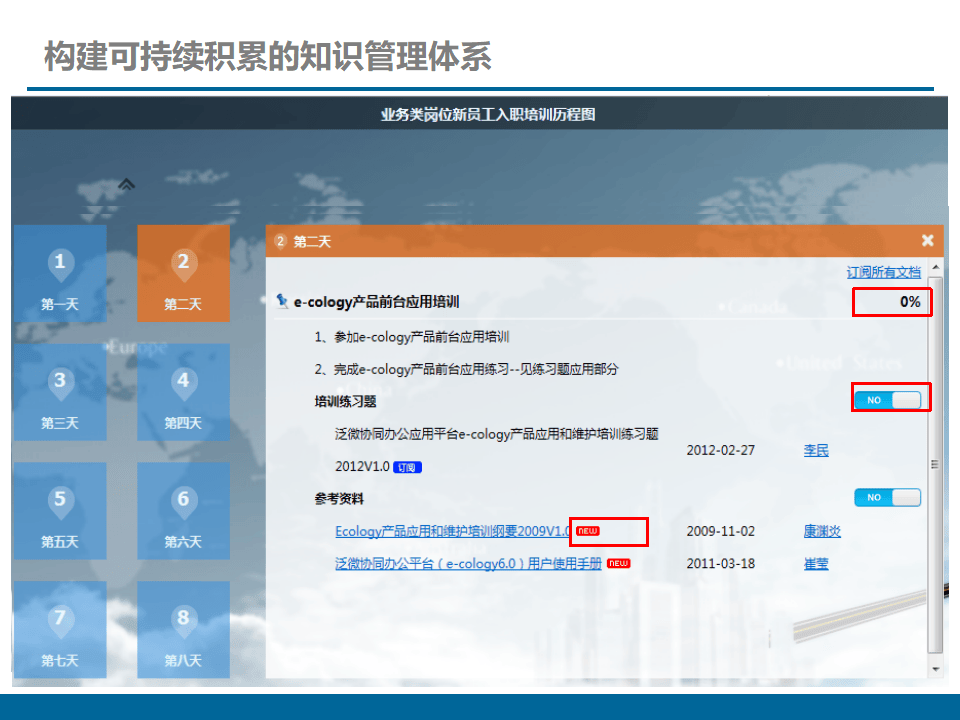Click the 0% progress indicator
Screen dimensions: 960x720
(x=910, y=302)
